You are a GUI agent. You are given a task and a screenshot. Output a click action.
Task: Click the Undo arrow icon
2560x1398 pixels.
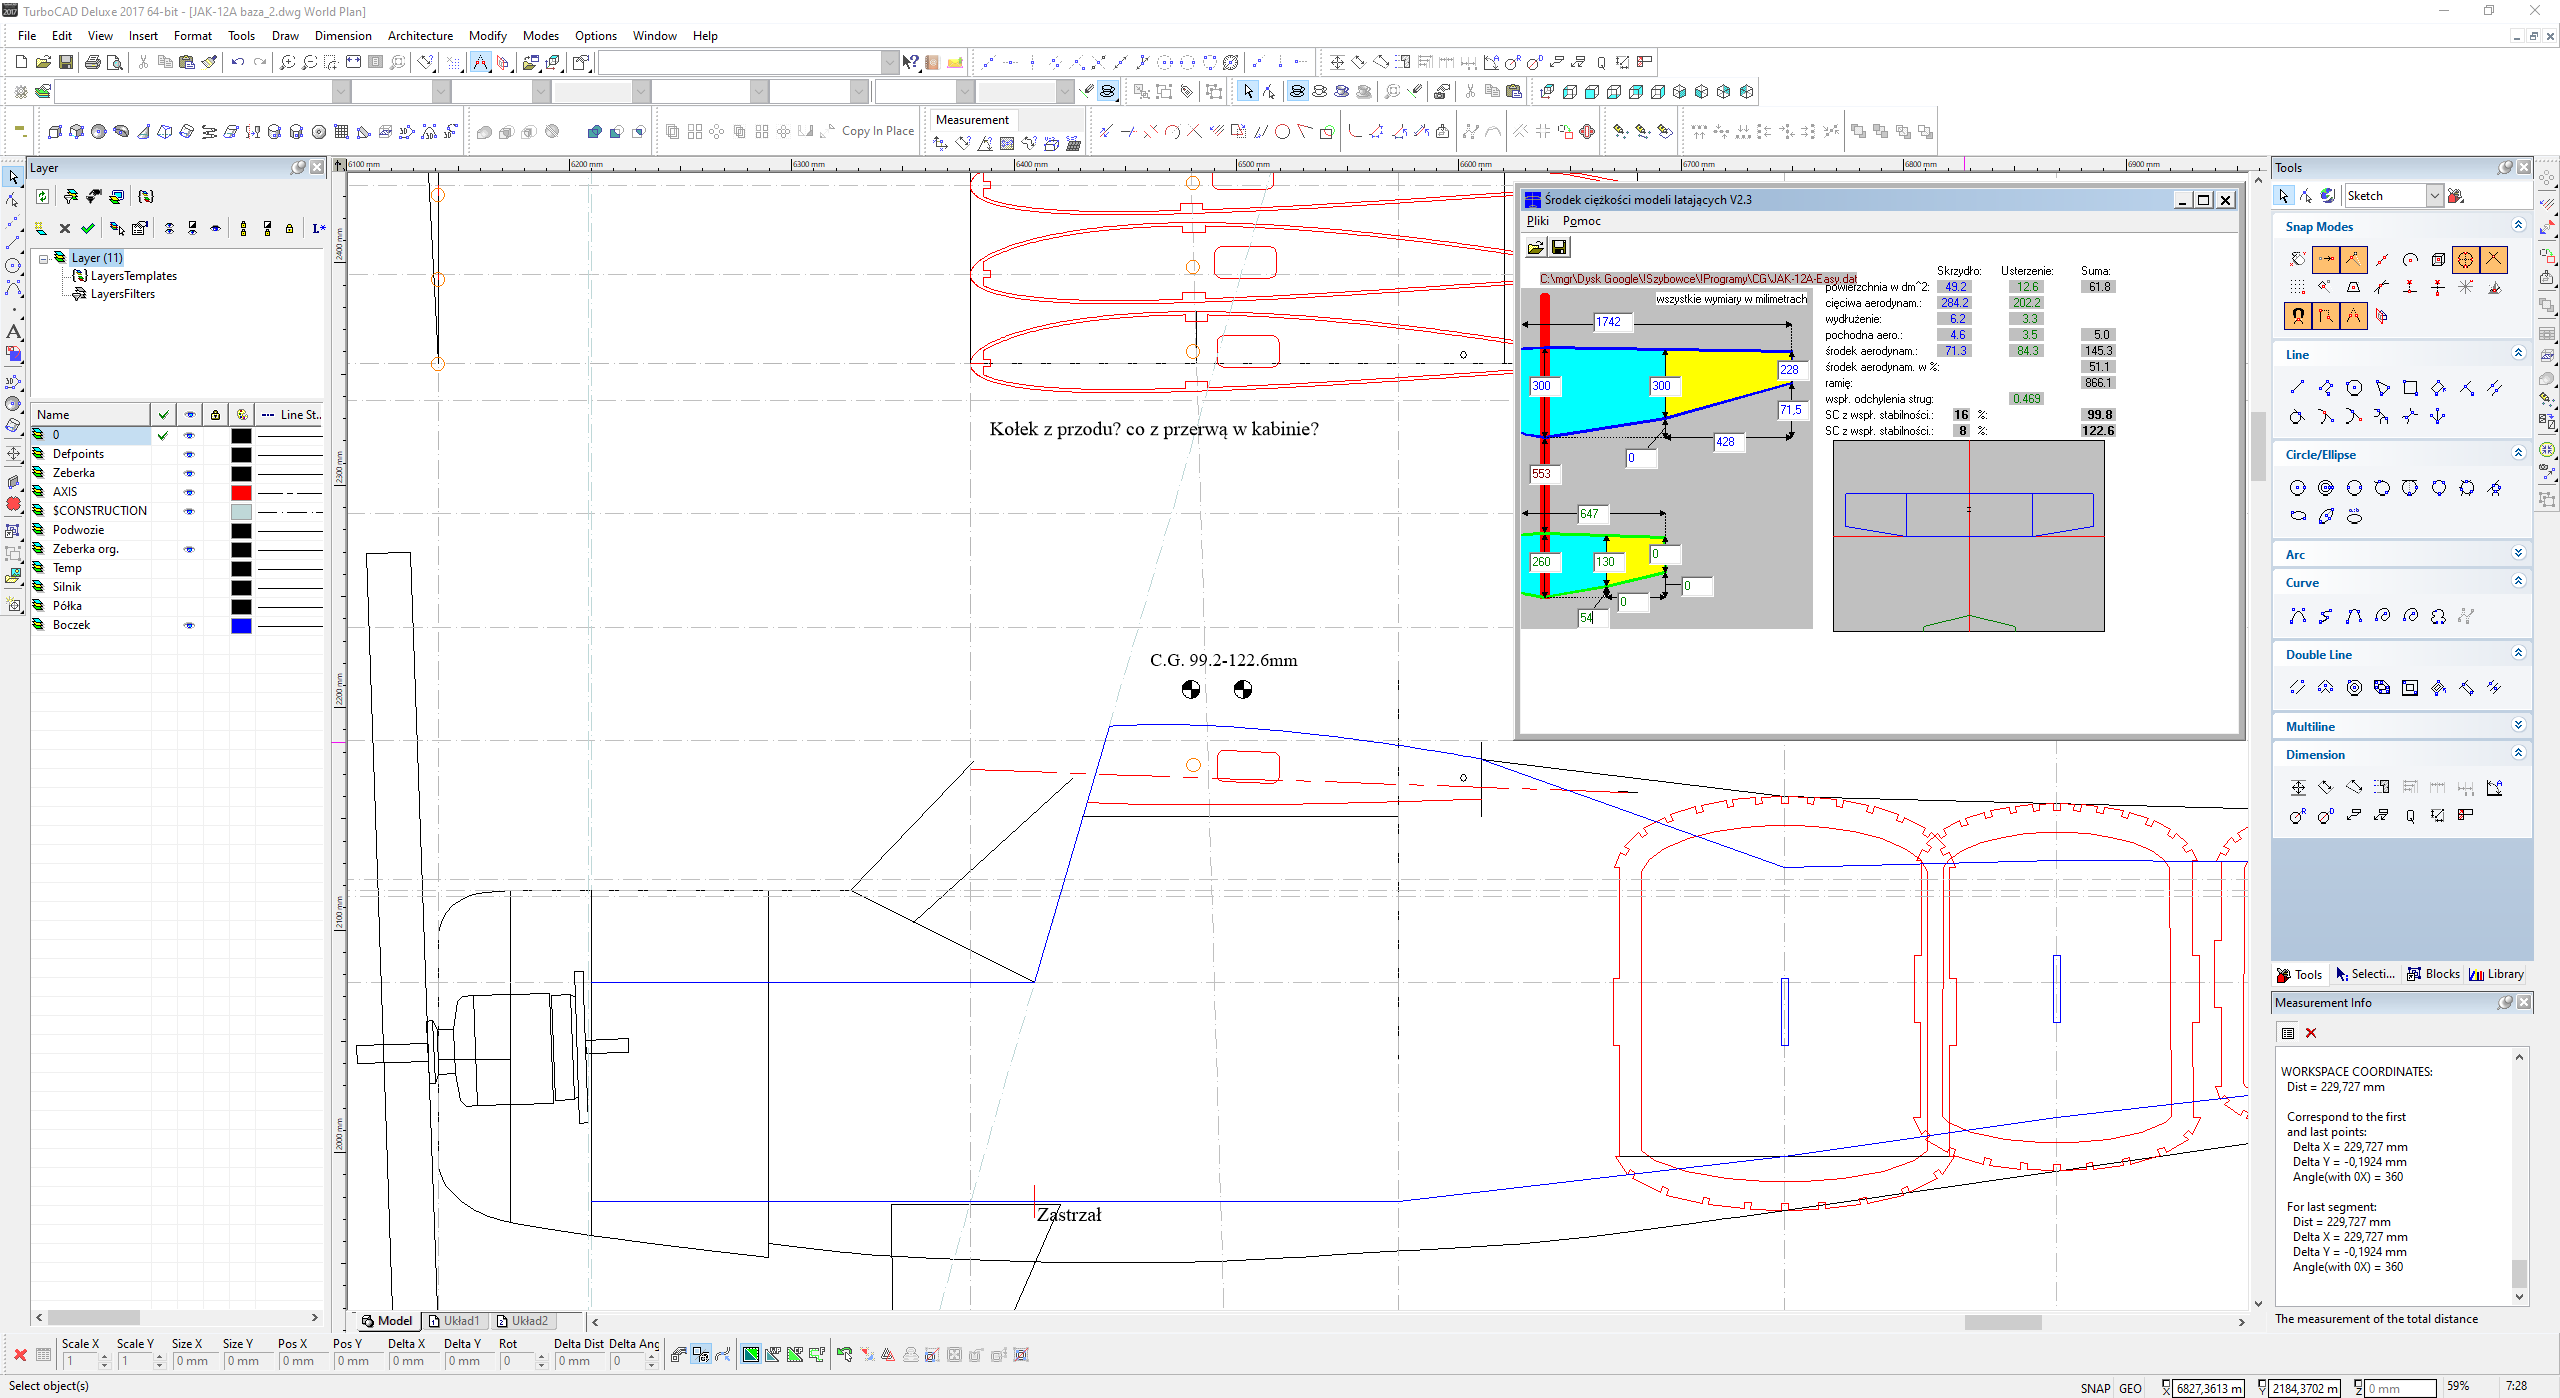click(238, 62)
